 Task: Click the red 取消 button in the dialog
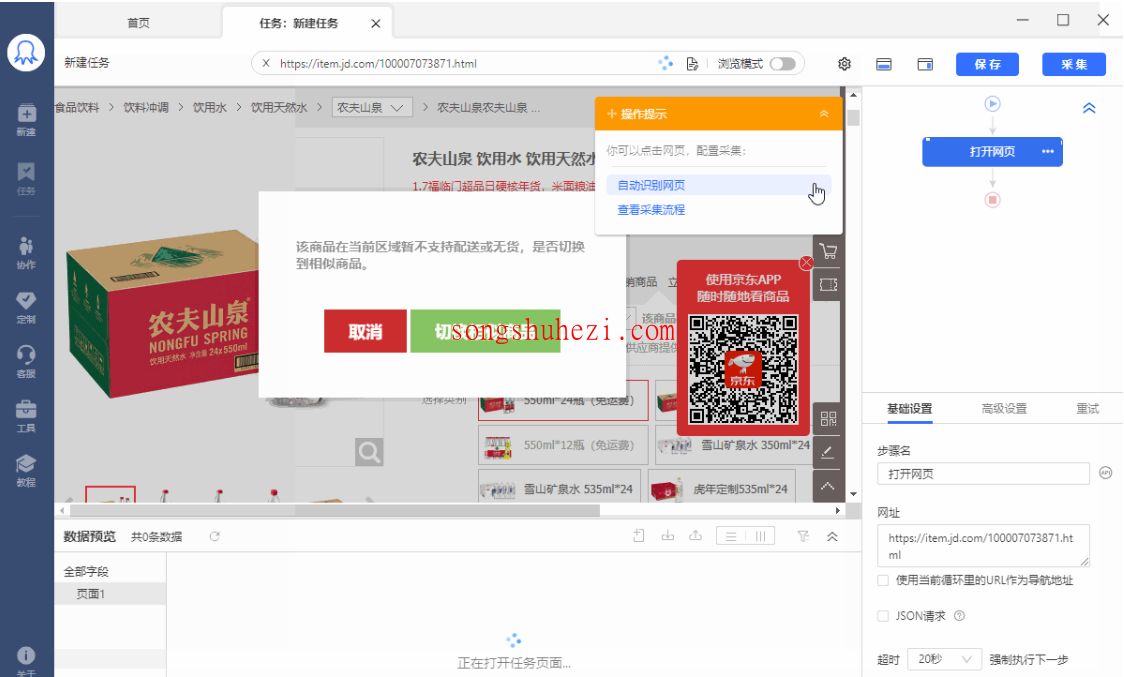(x=365, y=331)
